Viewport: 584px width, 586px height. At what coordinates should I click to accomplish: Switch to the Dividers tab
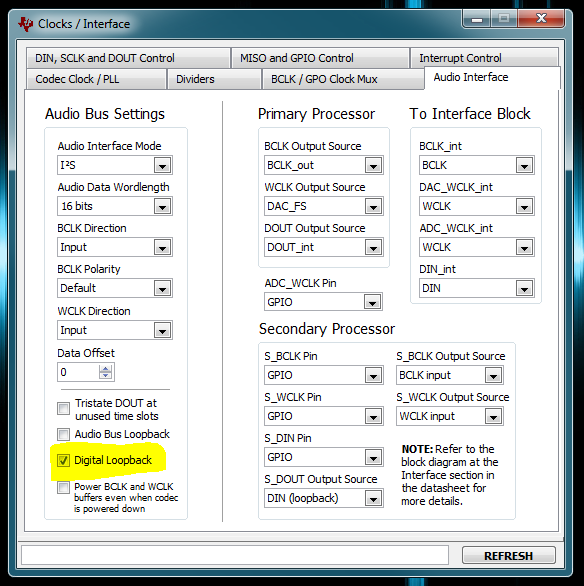214,79
